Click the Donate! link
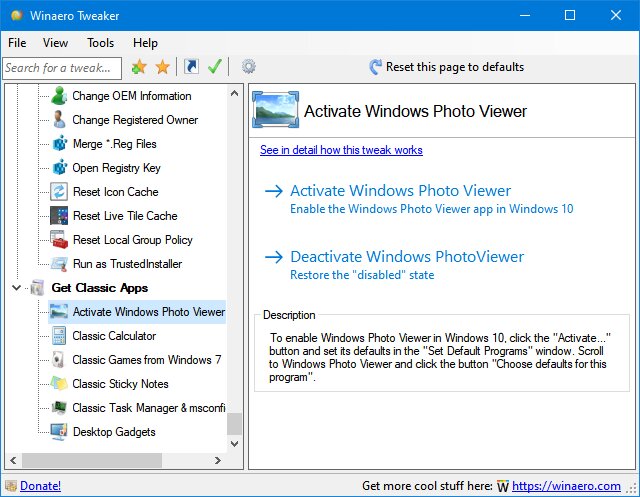640x497 pixels. pyautogui.click(x=40, y=486)
